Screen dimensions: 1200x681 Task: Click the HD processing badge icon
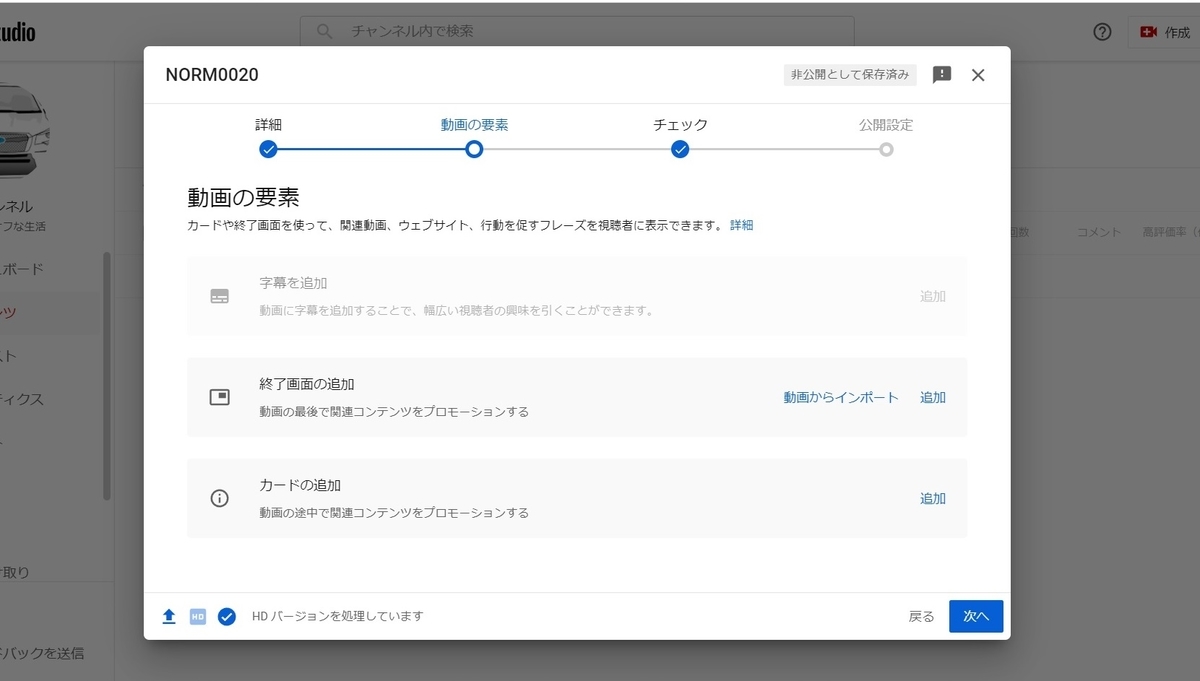(x=196, y=616)
